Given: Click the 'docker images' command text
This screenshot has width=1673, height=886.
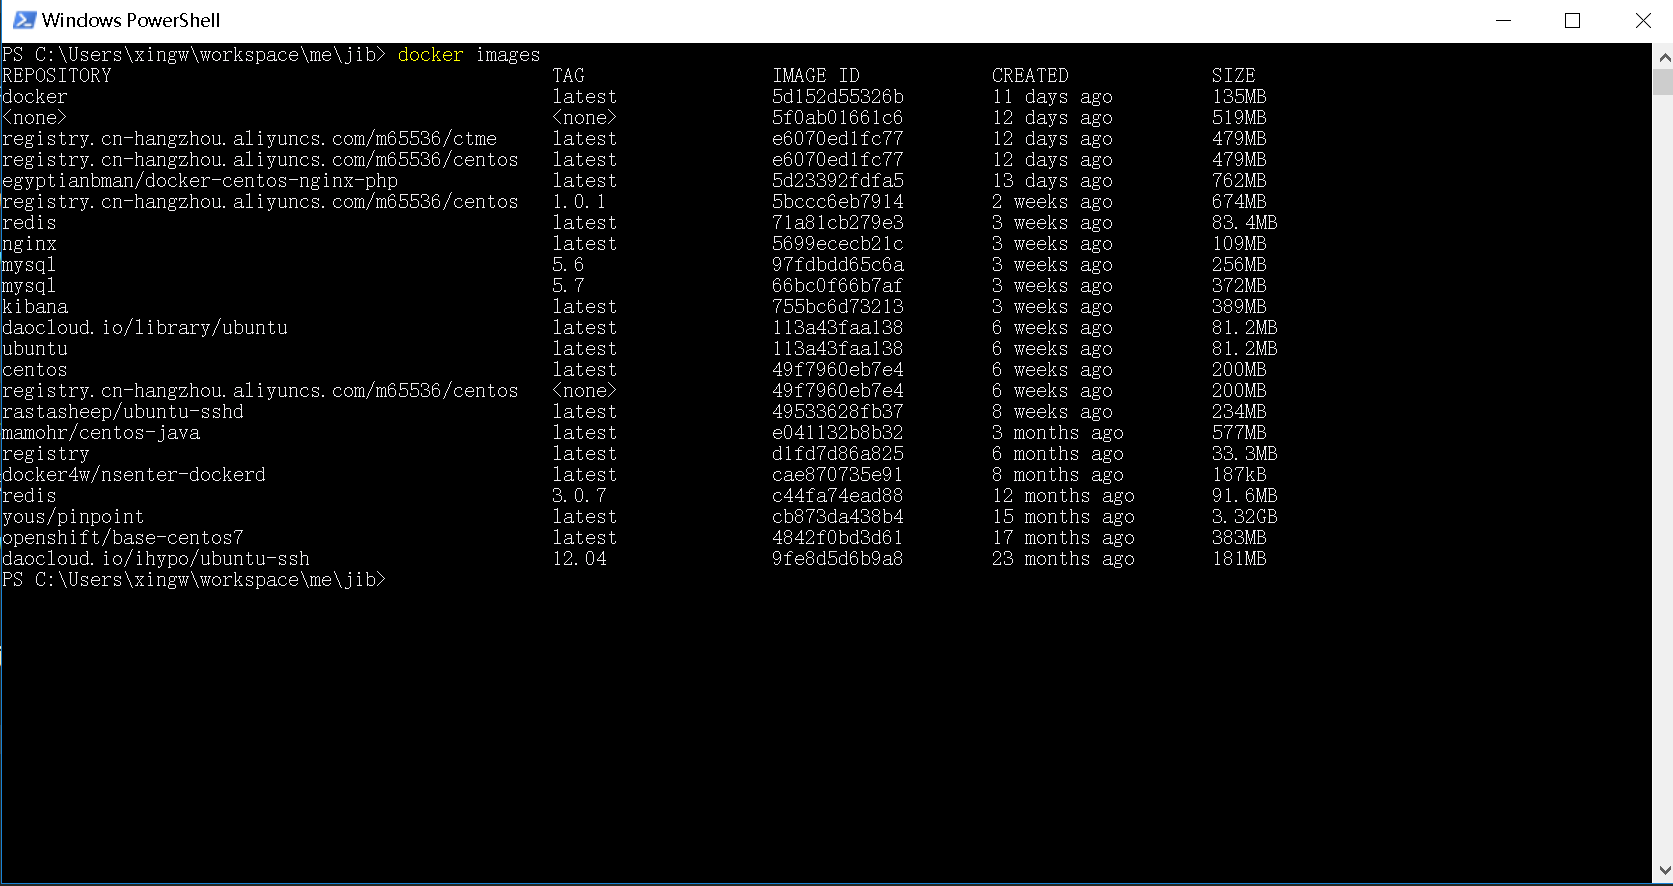Looking at the screenshot, I should click(469, 55).
